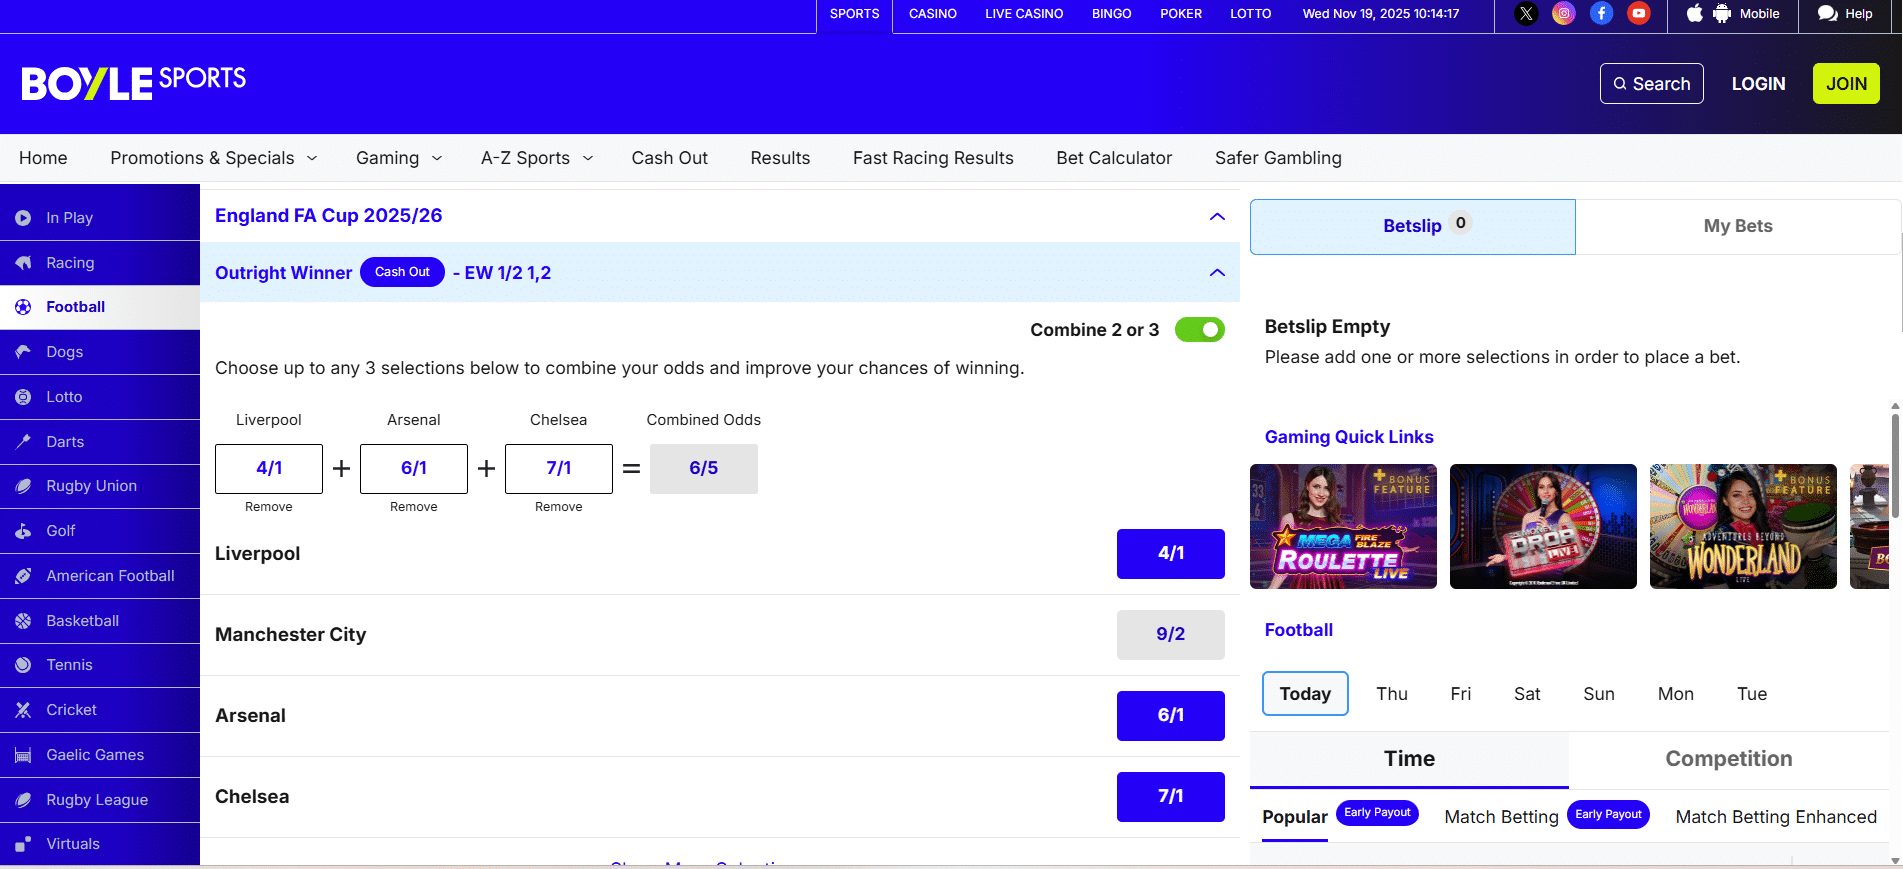Image resolution: width=1903 pixels, height=869 pixels.
Task: Open the My Bets tab
Action: click(x=1738, y=227)
